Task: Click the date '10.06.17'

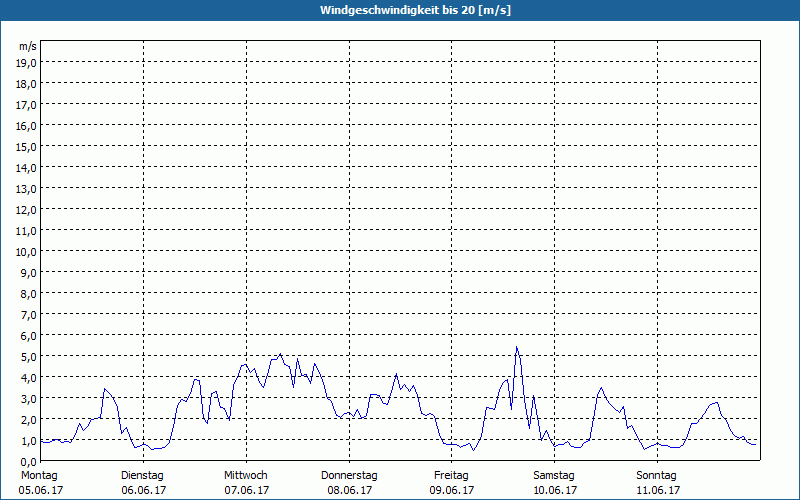Action: click(555, 490)
